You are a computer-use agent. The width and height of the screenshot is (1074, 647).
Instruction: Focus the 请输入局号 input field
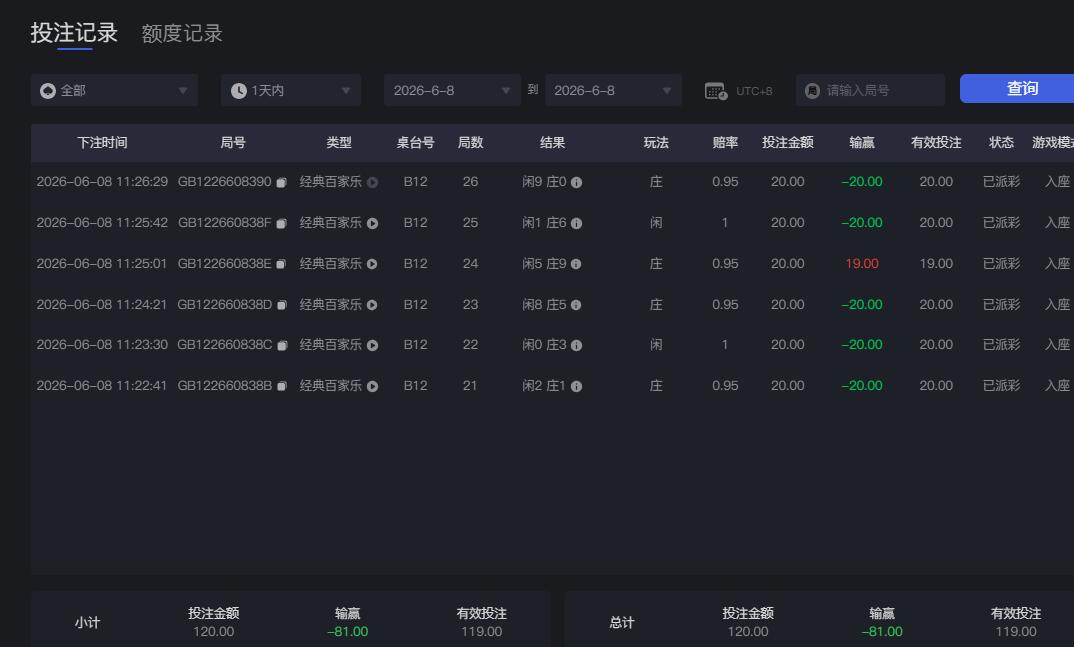coord(870,90)
